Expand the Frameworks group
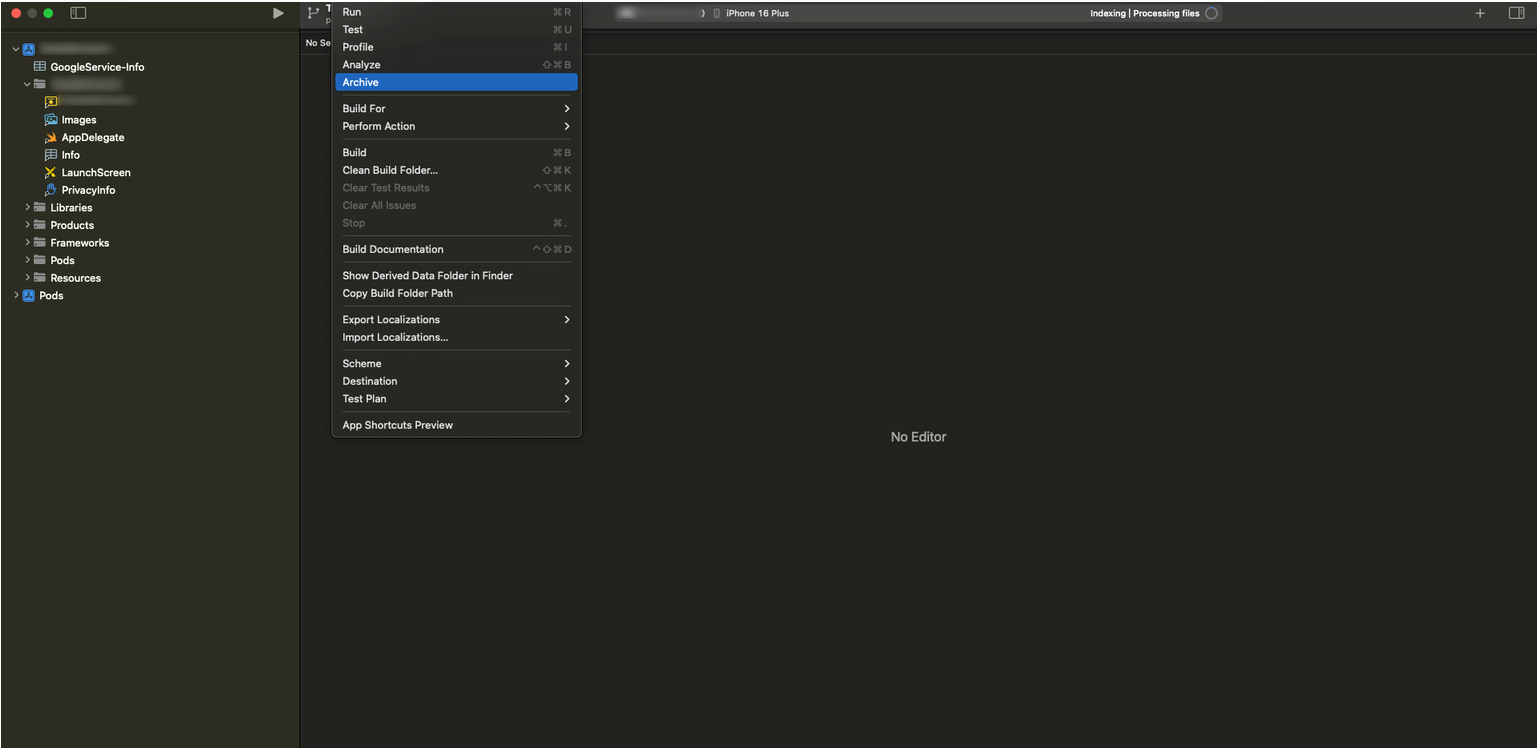1537x748 pixels. 28,243
